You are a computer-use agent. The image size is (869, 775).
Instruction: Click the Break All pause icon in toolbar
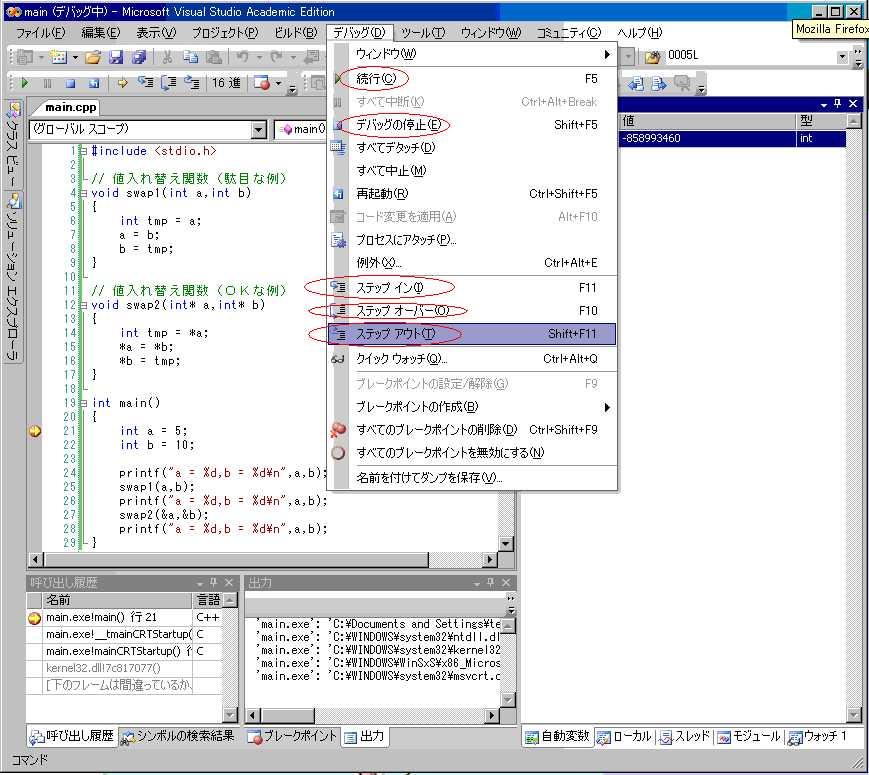pyautogui.click(x=47, y=83)
